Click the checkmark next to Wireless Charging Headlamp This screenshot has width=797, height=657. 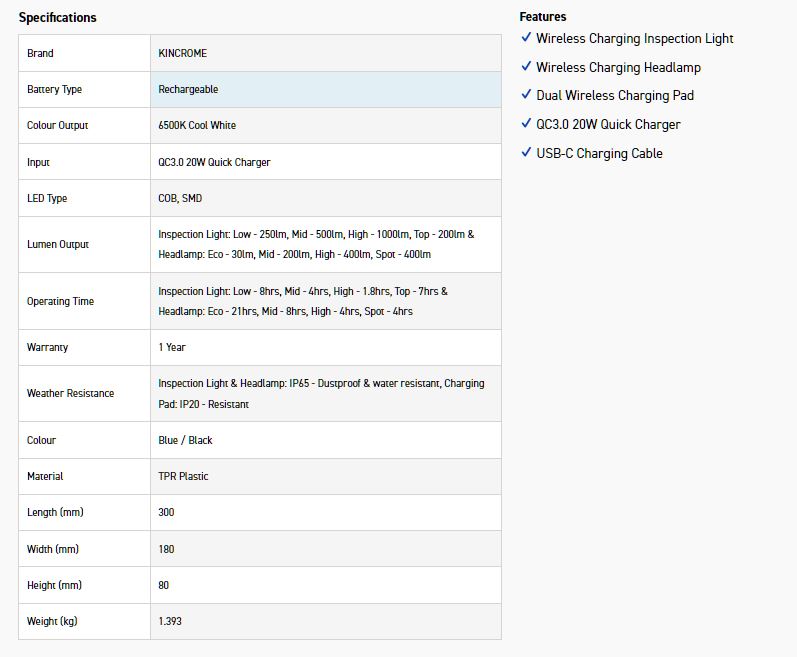[x=526, y=67]
